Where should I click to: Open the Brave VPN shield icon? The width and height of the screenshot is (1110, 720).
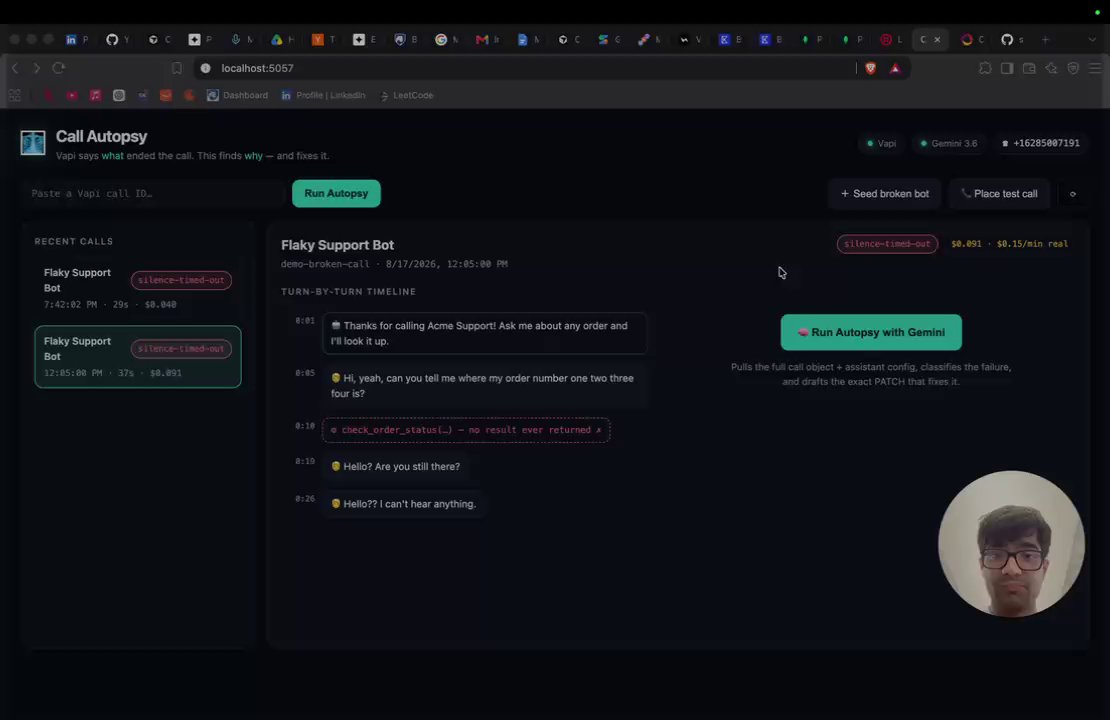1073,68
